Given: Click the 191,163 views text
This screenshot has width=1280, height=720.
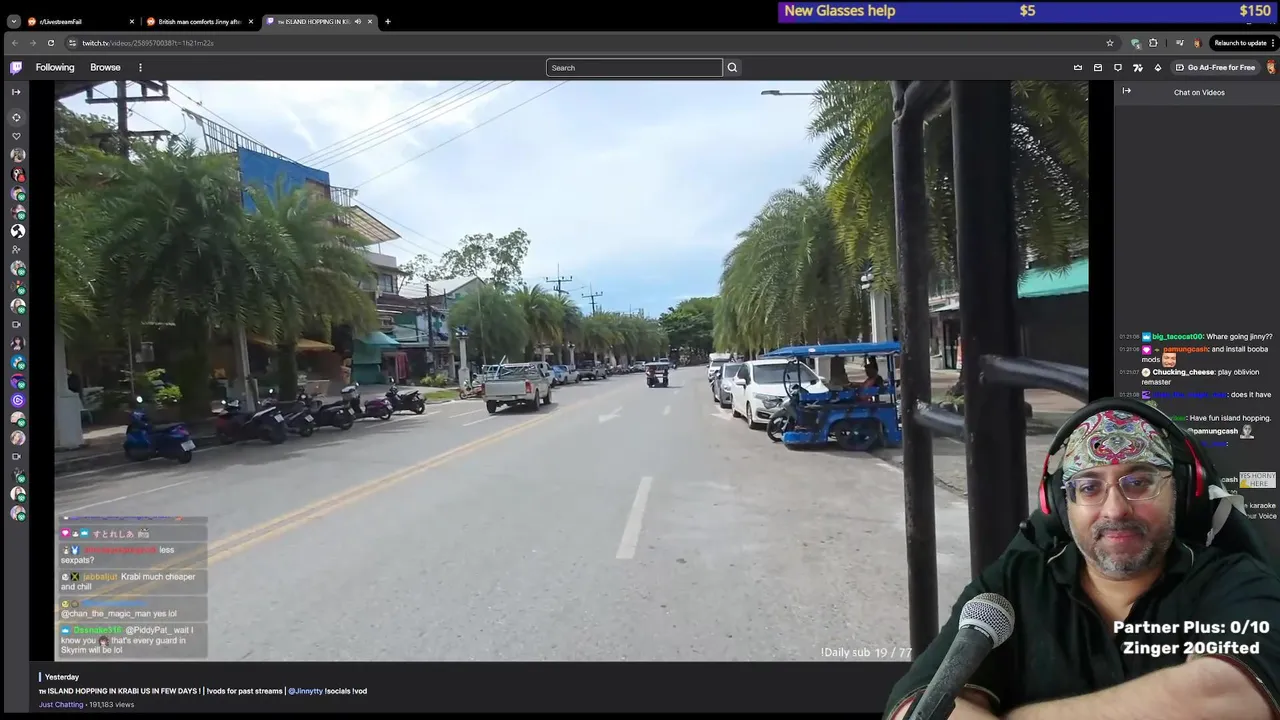Looking at the screenshot, I should coord(111,705).
